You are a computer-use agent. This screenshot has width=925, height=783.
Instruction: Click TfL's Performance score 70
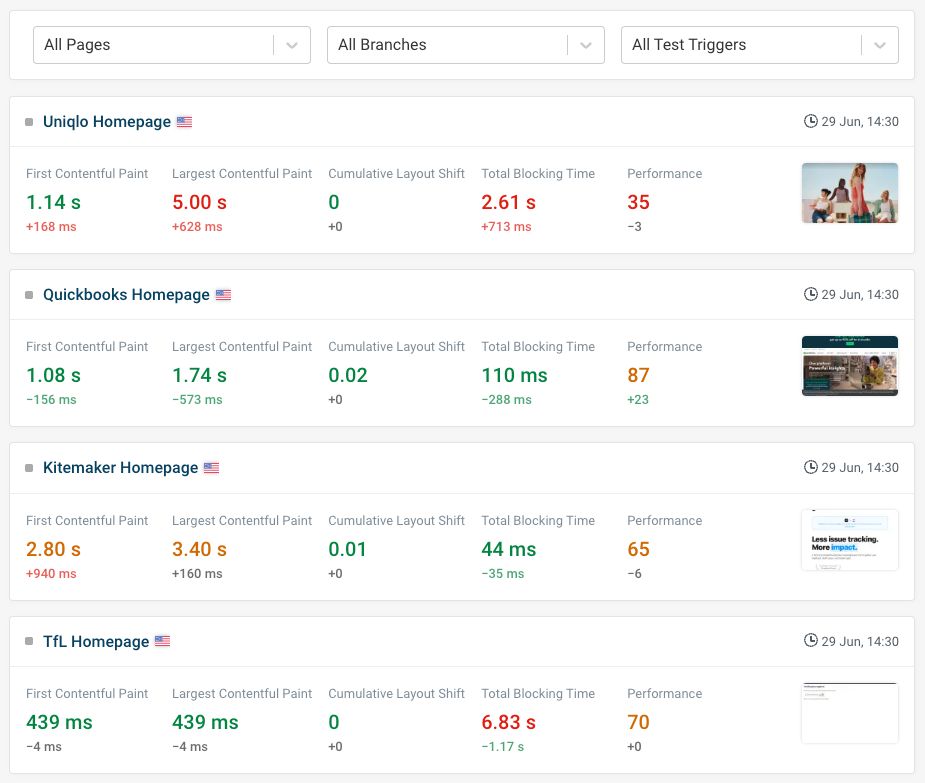coord(638,722)
